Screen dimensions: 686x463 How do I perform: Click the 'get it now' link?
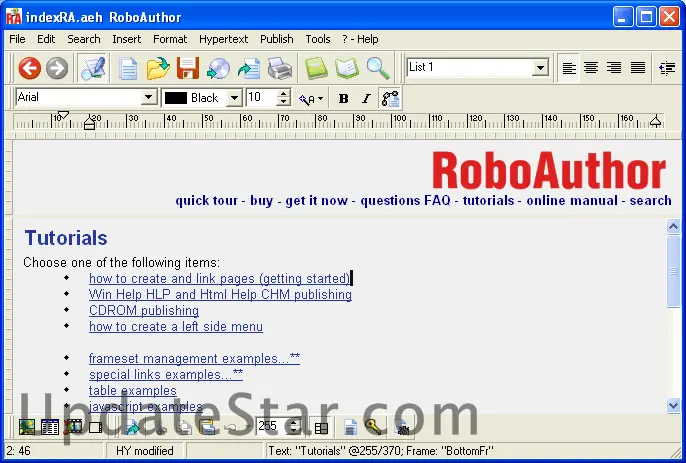316,200
